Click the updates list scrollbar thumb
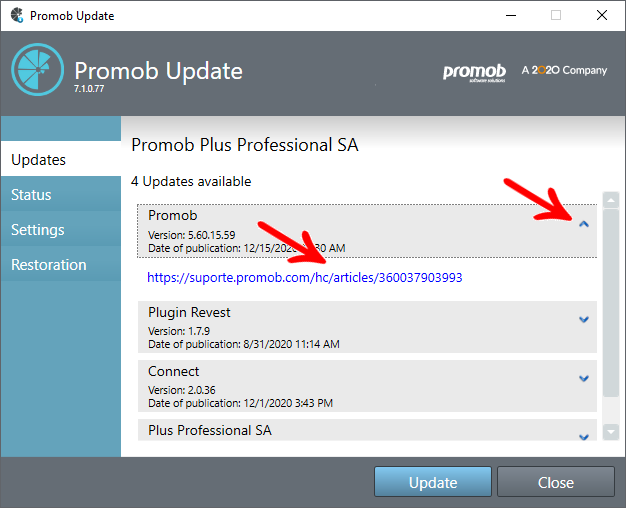The height and width of the screenshot is (508, 626). (611, 303)
